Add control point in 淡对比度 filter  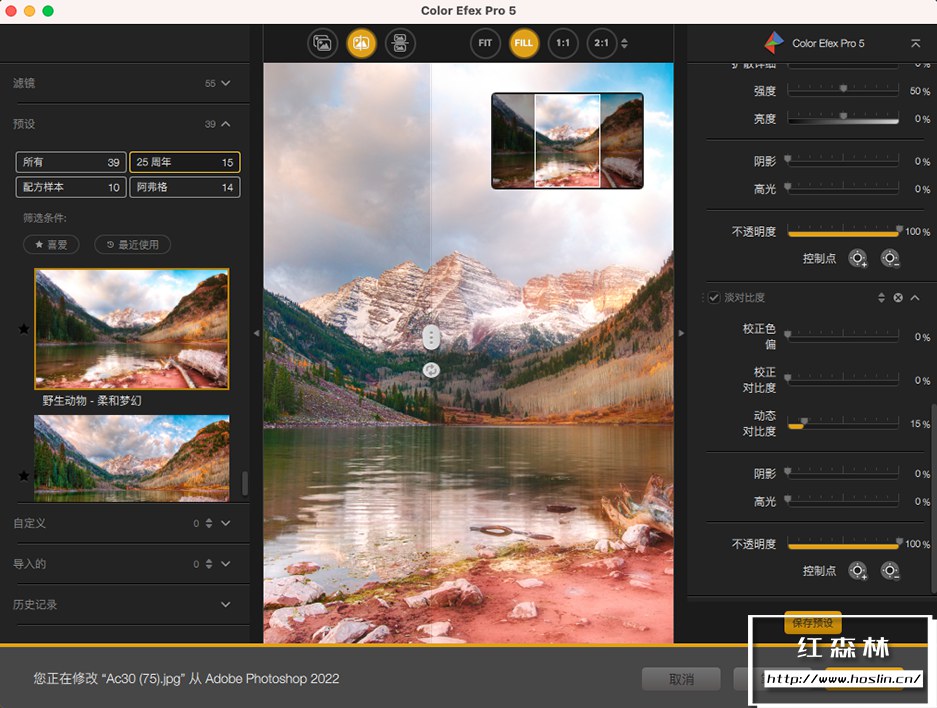tap(858, 571)
